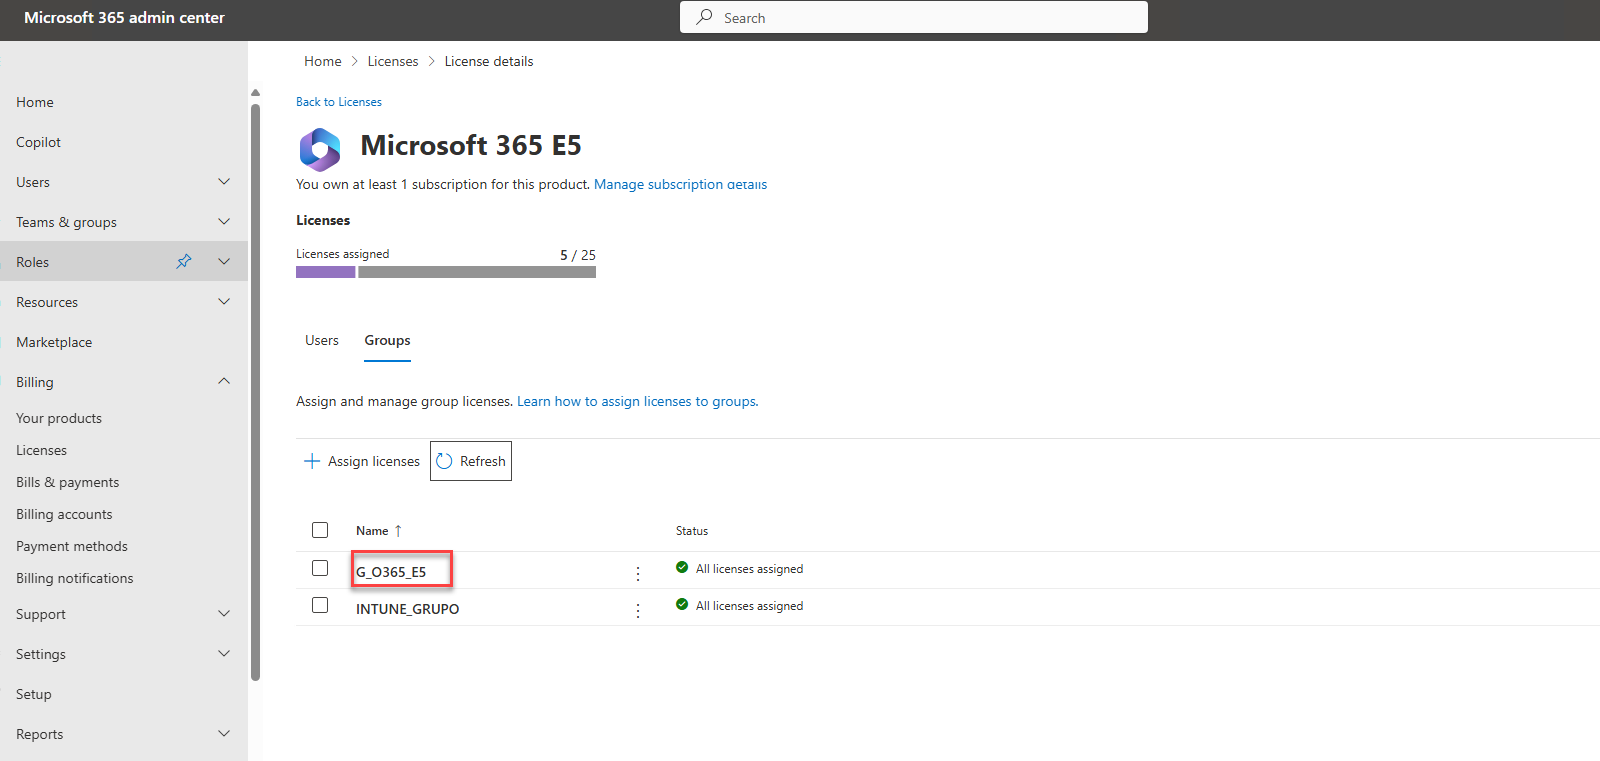Select the INTUNE_GRUPO row checkbox
This screenshot has height=761, width=1600.
(320, 605)
